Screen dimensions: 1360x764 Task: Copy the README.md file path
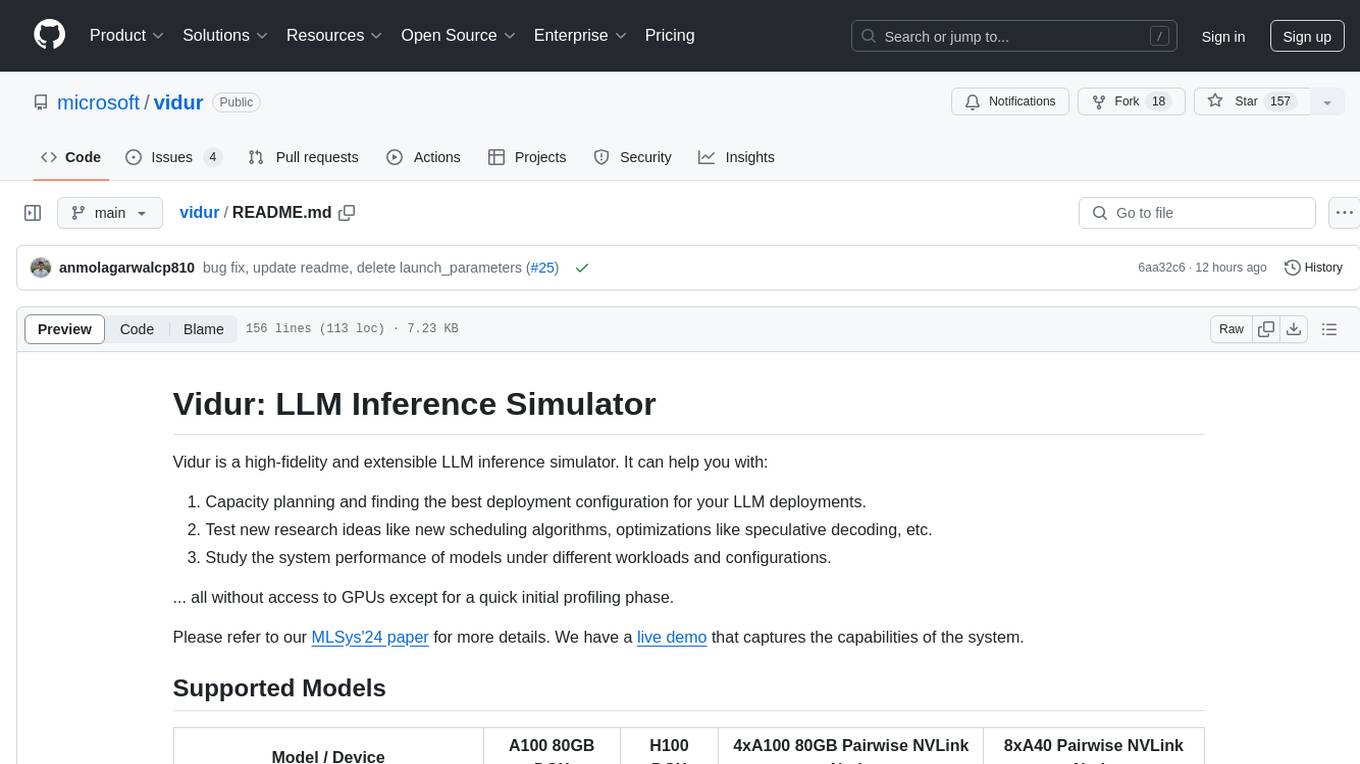[x=347, y=212]
